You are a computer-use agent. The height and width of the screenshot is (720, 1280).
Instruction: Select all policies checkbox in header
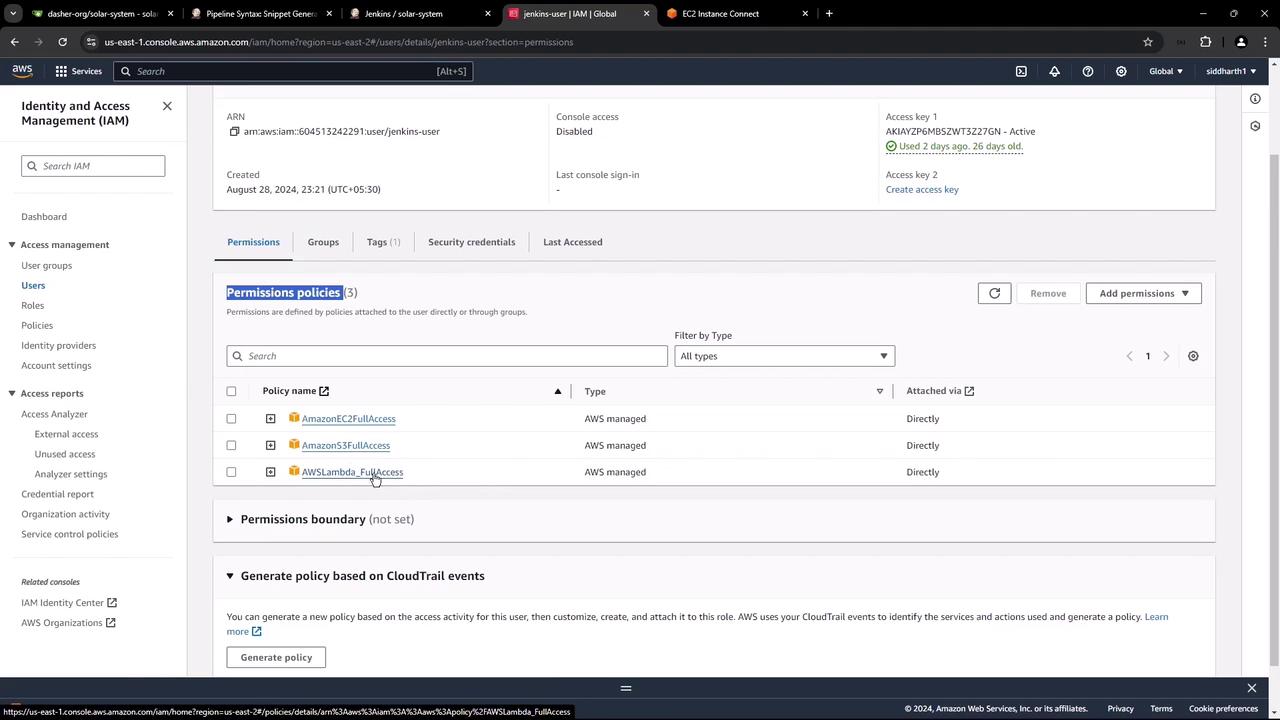point(231,391)
